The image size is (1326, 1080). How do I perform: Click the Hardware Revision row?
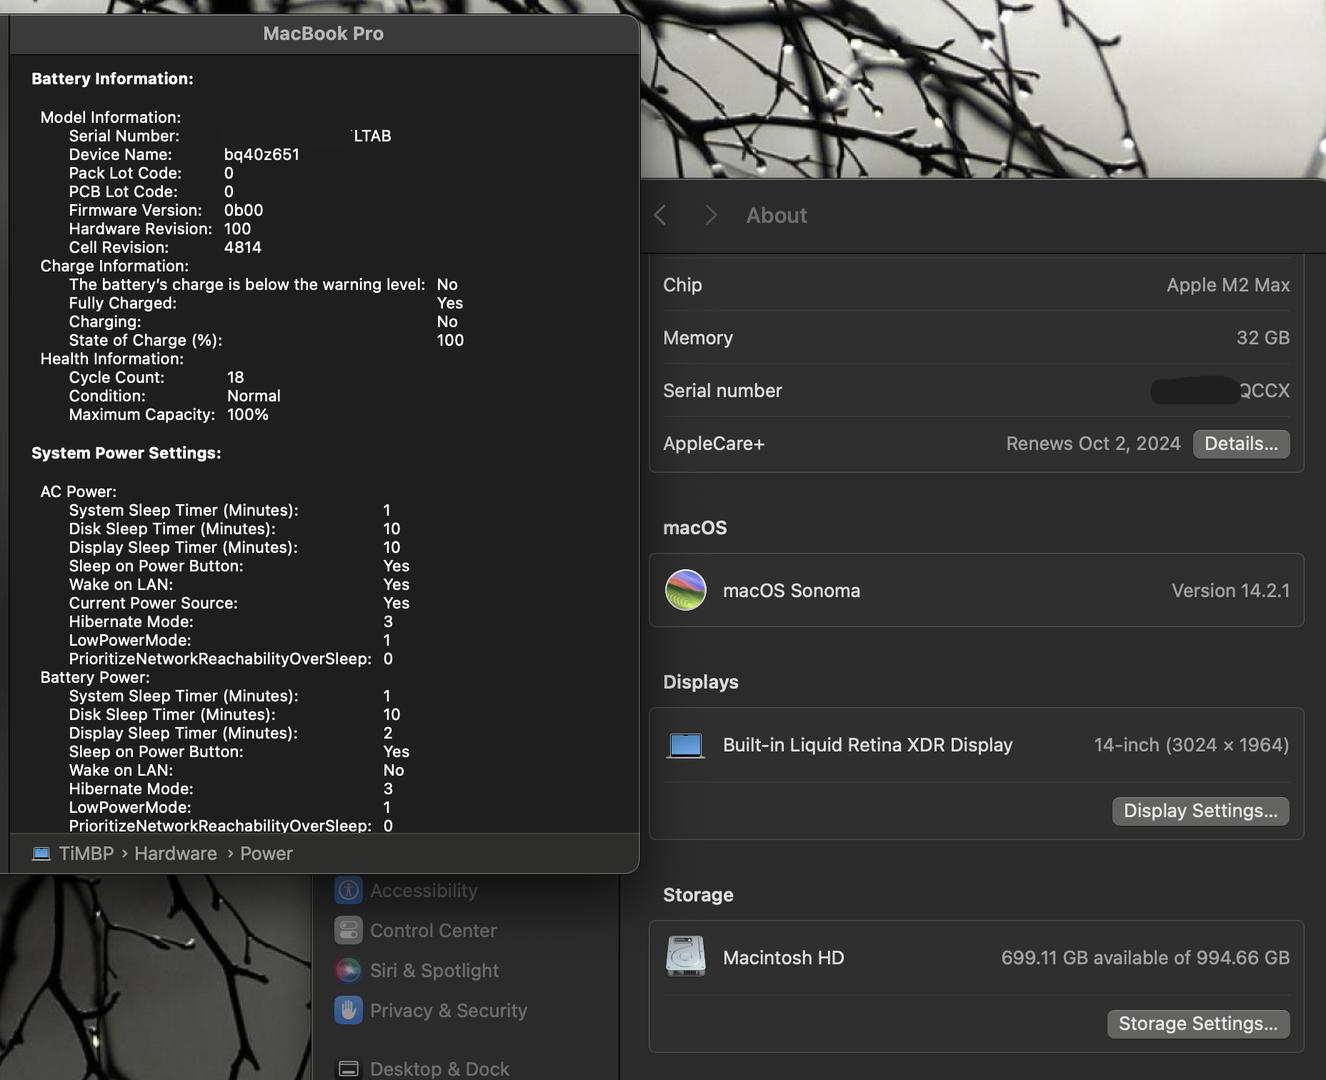[x=160, y=229]
